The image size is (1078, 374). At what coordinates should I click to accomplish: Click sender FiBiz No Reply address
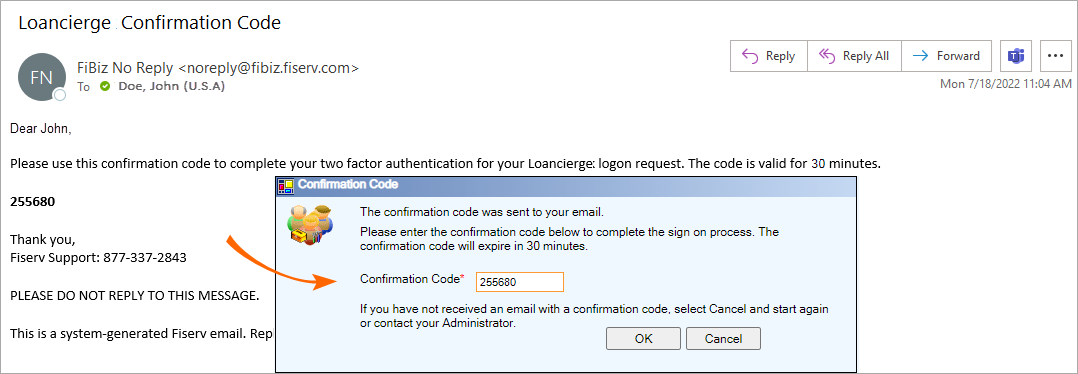[218, 68]
